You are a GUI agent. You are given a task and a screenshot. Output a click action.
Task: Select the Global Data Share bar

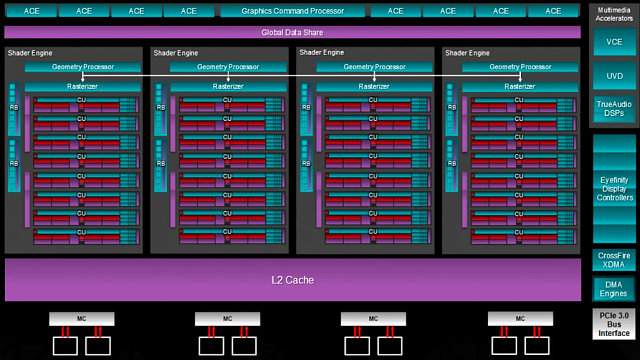[x=292, y=32]
